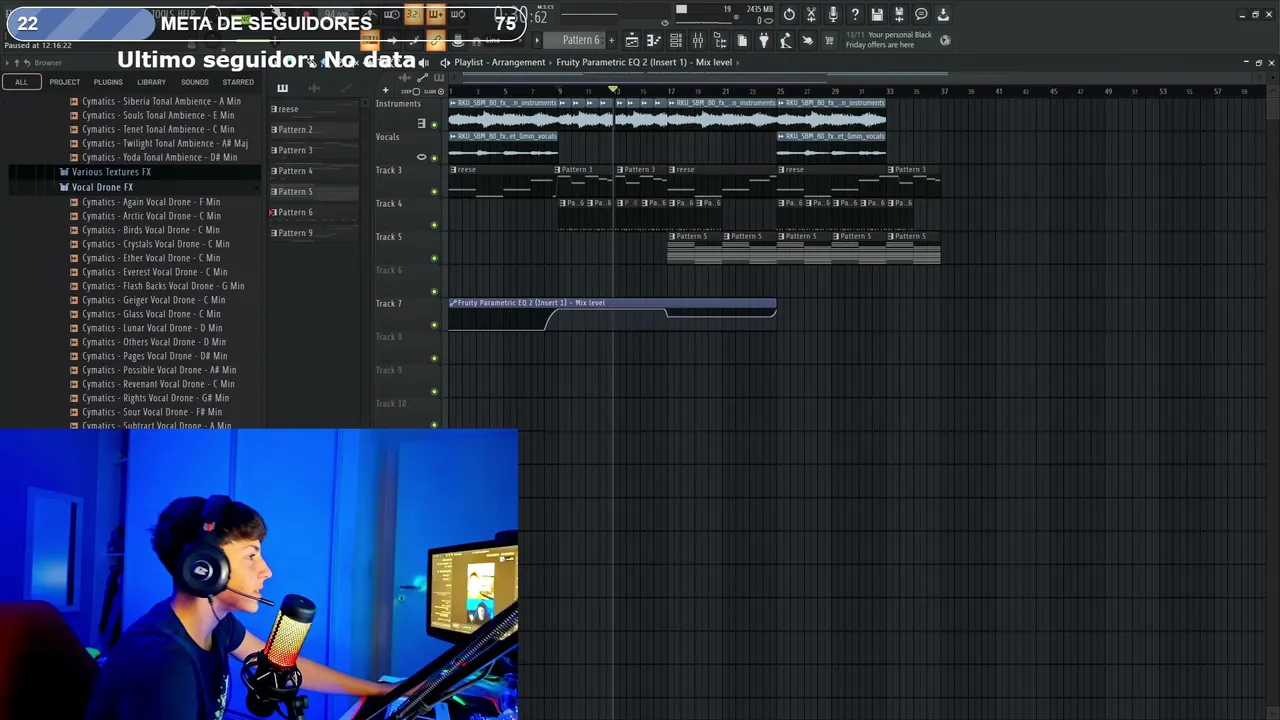
Task: Open the channel rack toolbar icon
Action: (676, 40)
